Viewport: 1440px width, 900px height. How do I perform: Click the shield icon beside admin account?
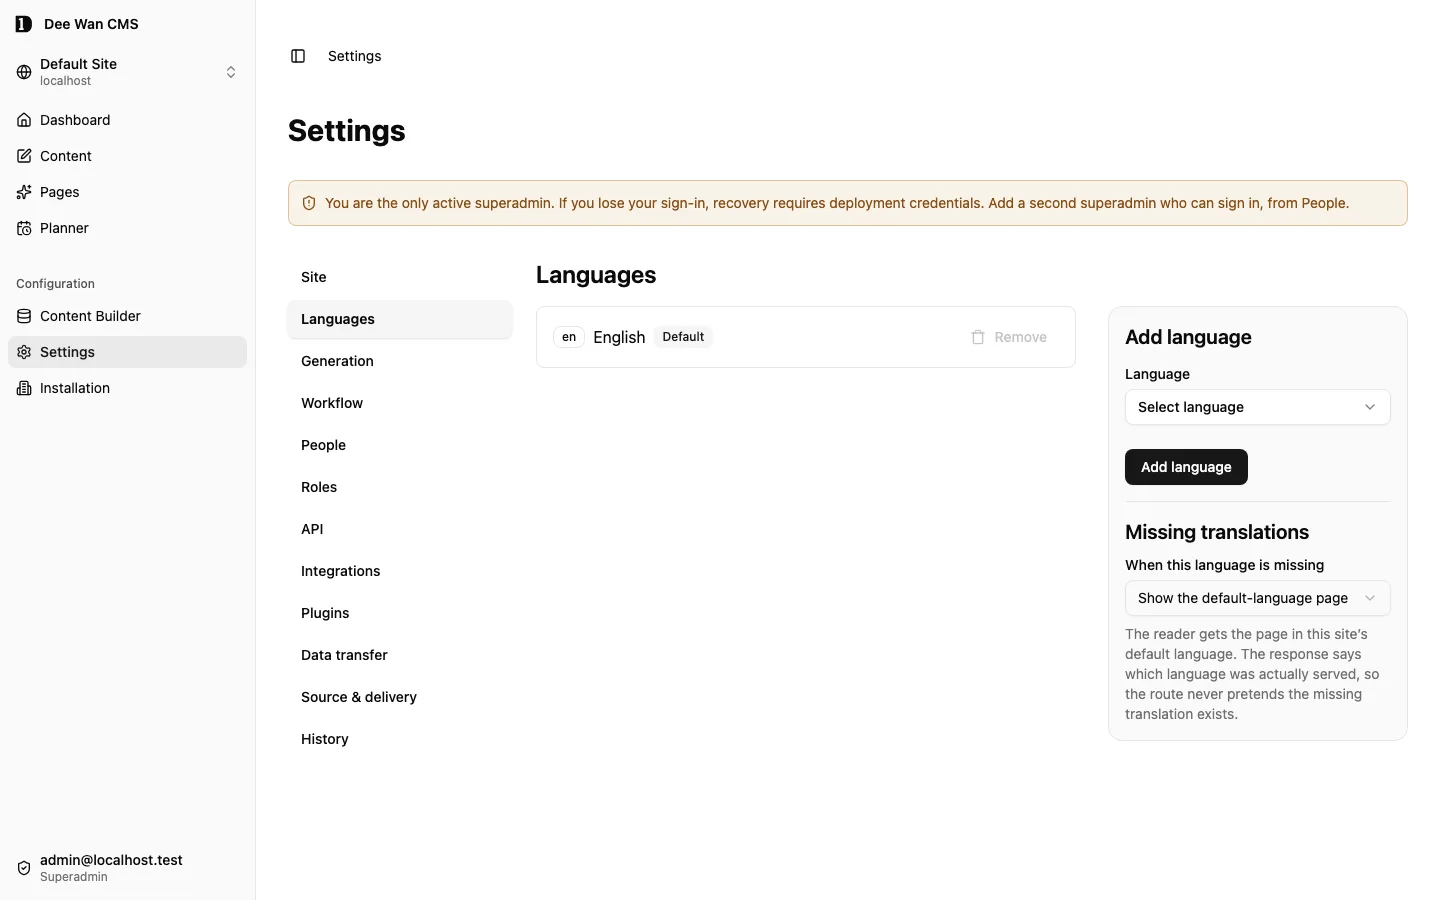(x=24, y=868)
